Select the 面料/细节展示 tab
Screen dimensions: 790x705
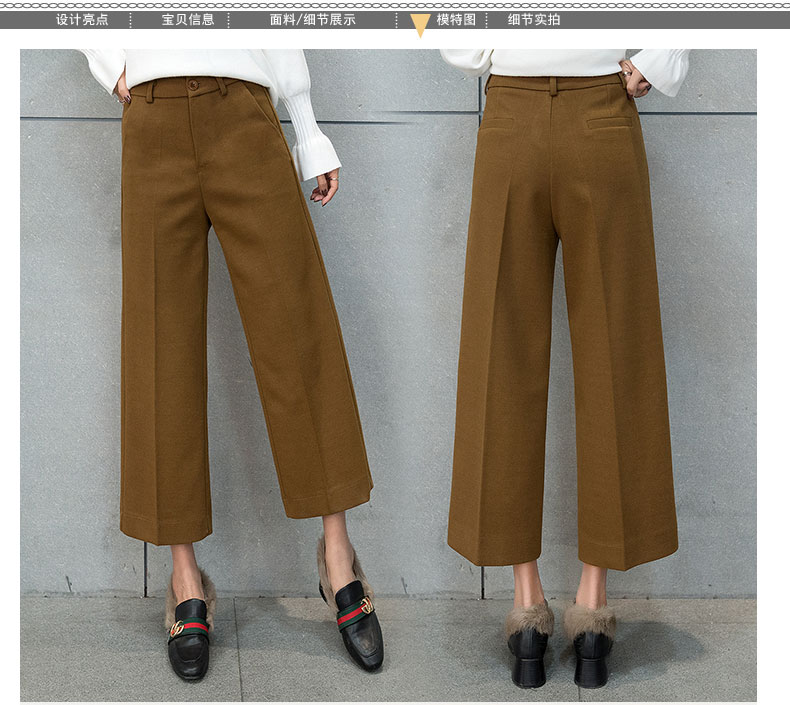click(312, 20)
